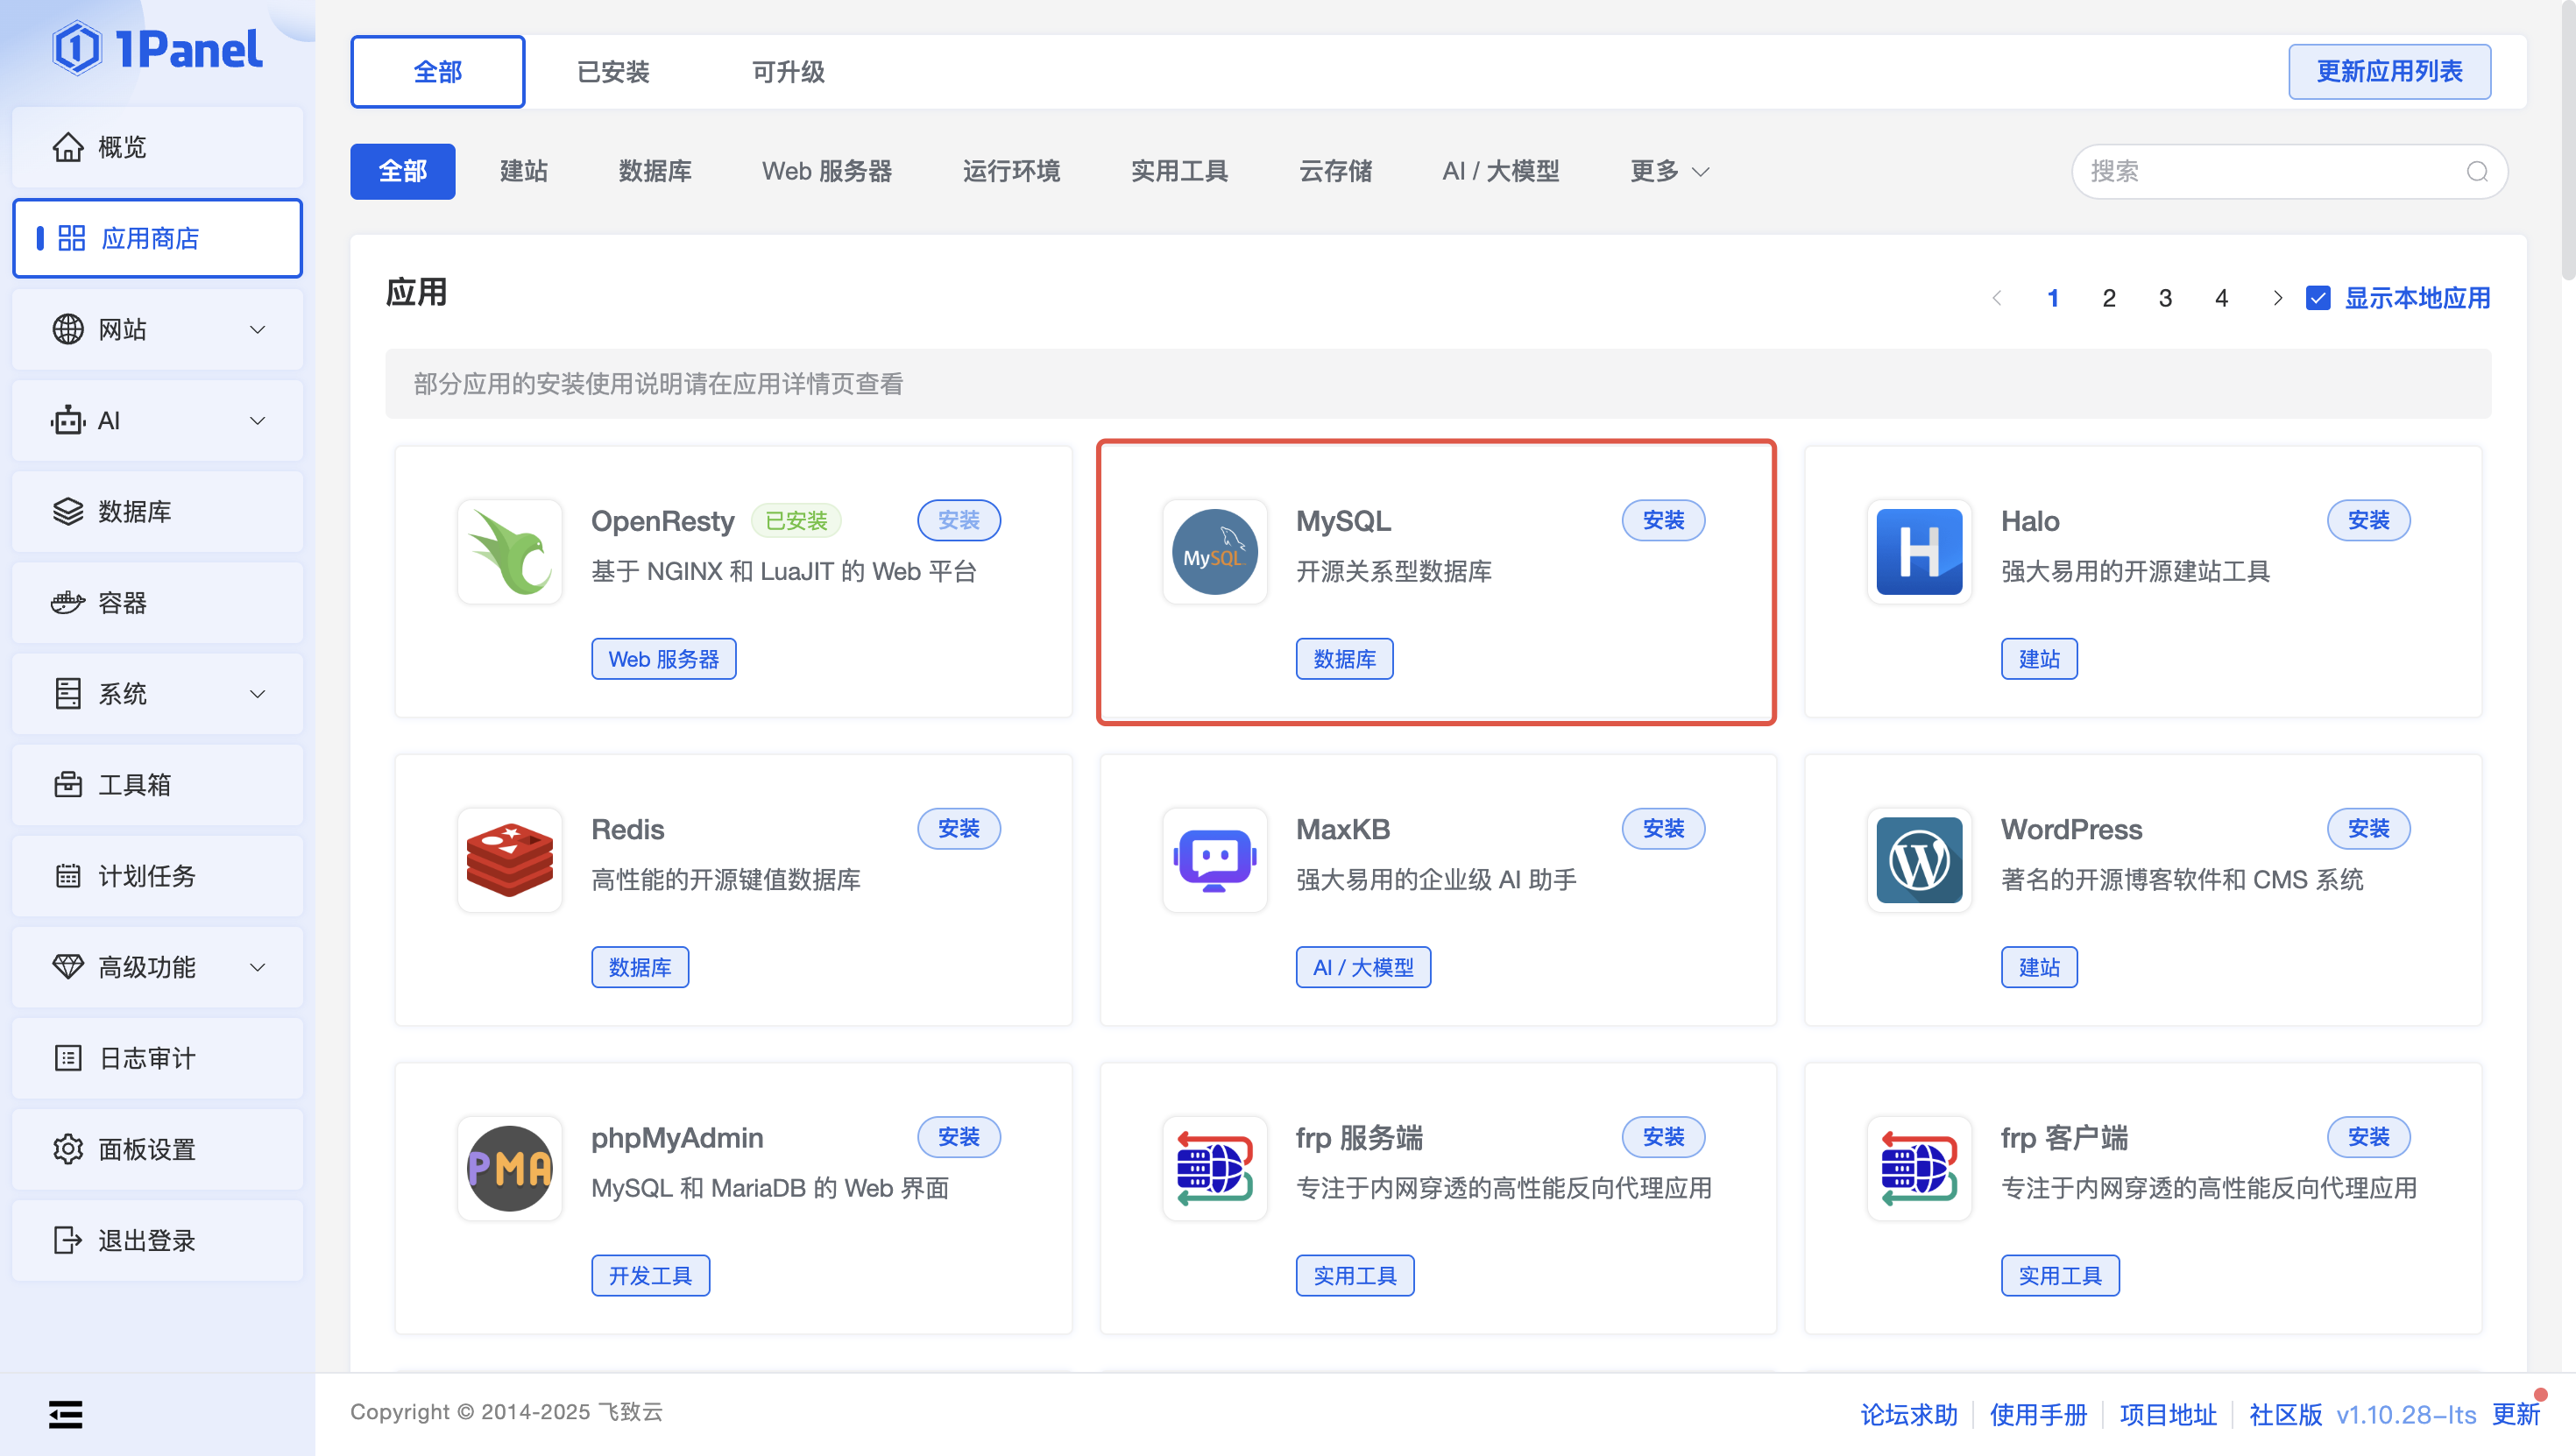Toggle the 显示本地应用 checkbox

(x=2318, y=298)
